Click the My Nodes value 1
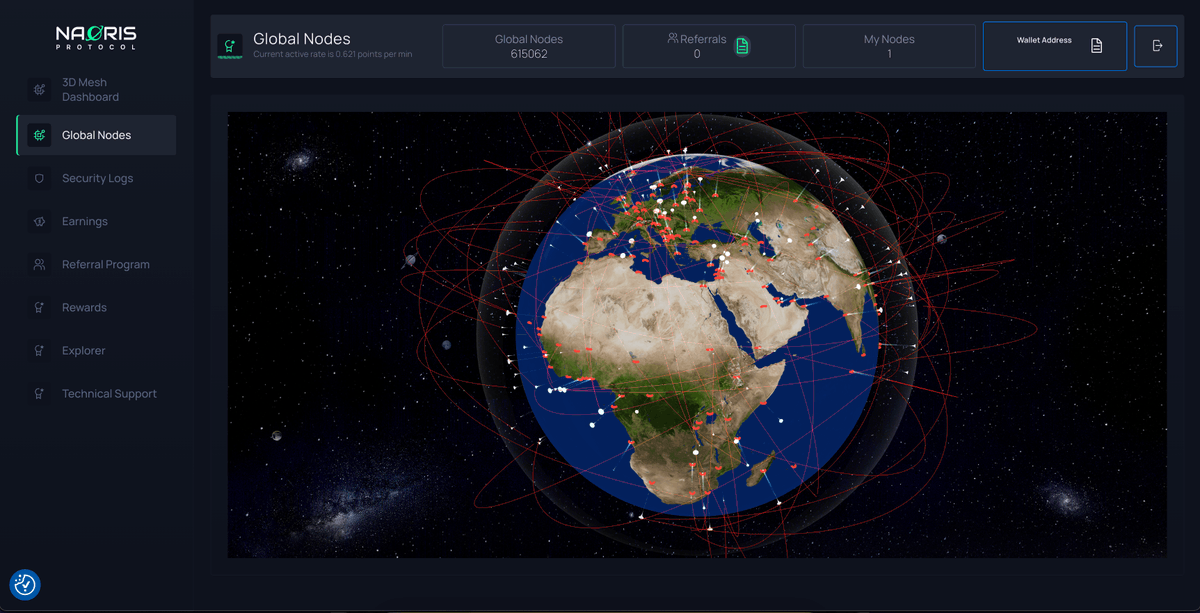Viewport: 1200px width, 613px height. click(x=889, y=54)
